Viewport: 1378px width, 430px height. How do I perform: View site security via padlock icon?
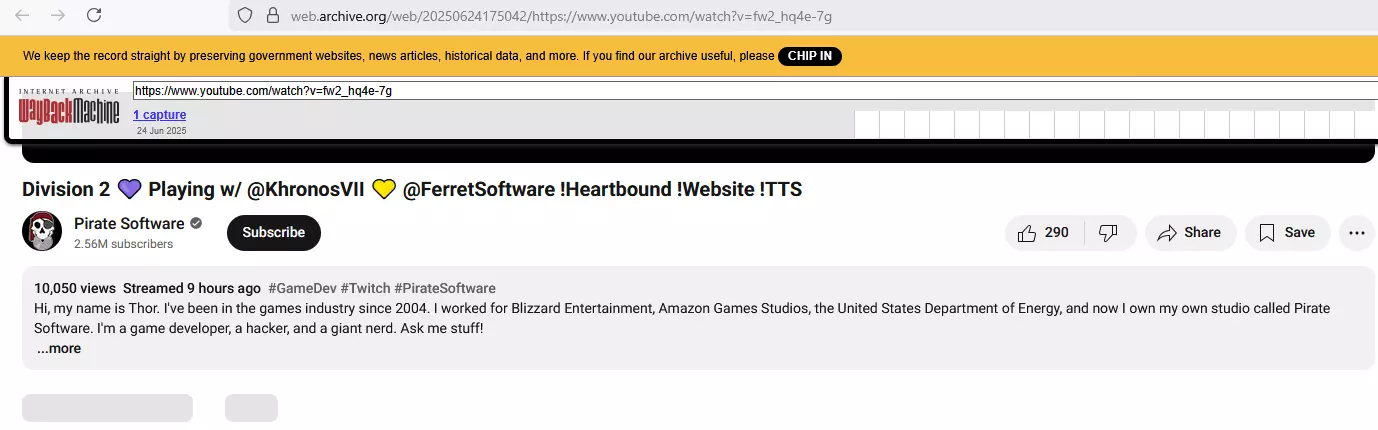coord(272,16)
